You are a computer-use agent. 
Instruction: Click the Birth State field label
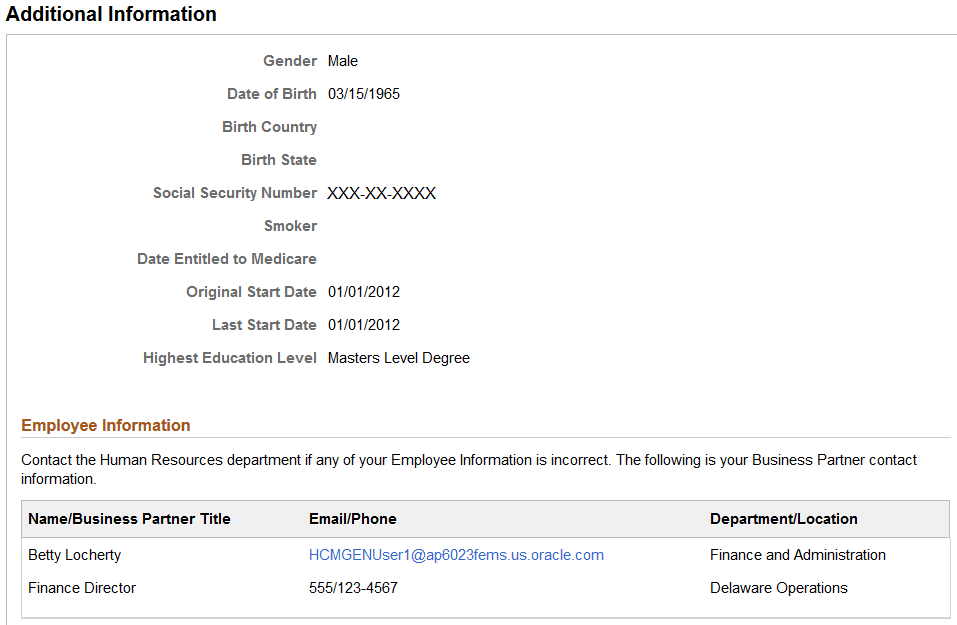tap(278, 160)
